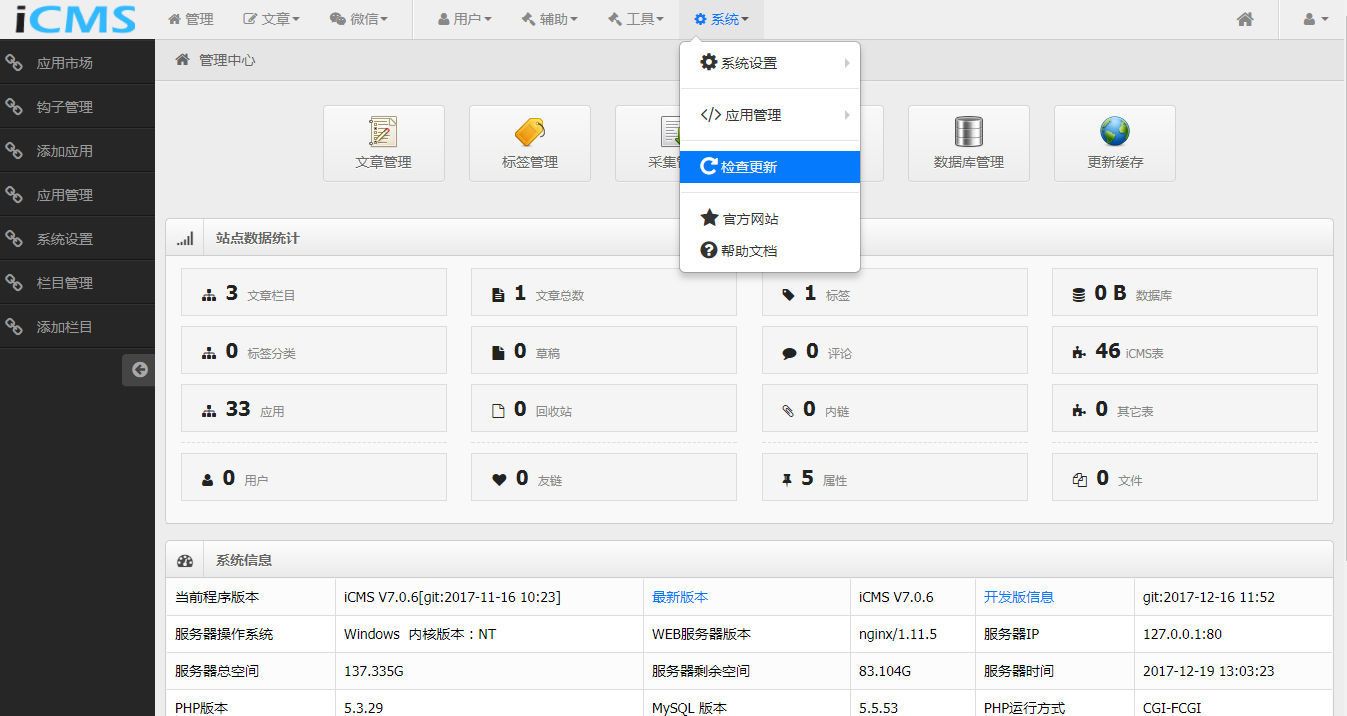Go to 系统设置 in the left sidebar
This screenshot has height=716, width=1347.
(77, 239)
